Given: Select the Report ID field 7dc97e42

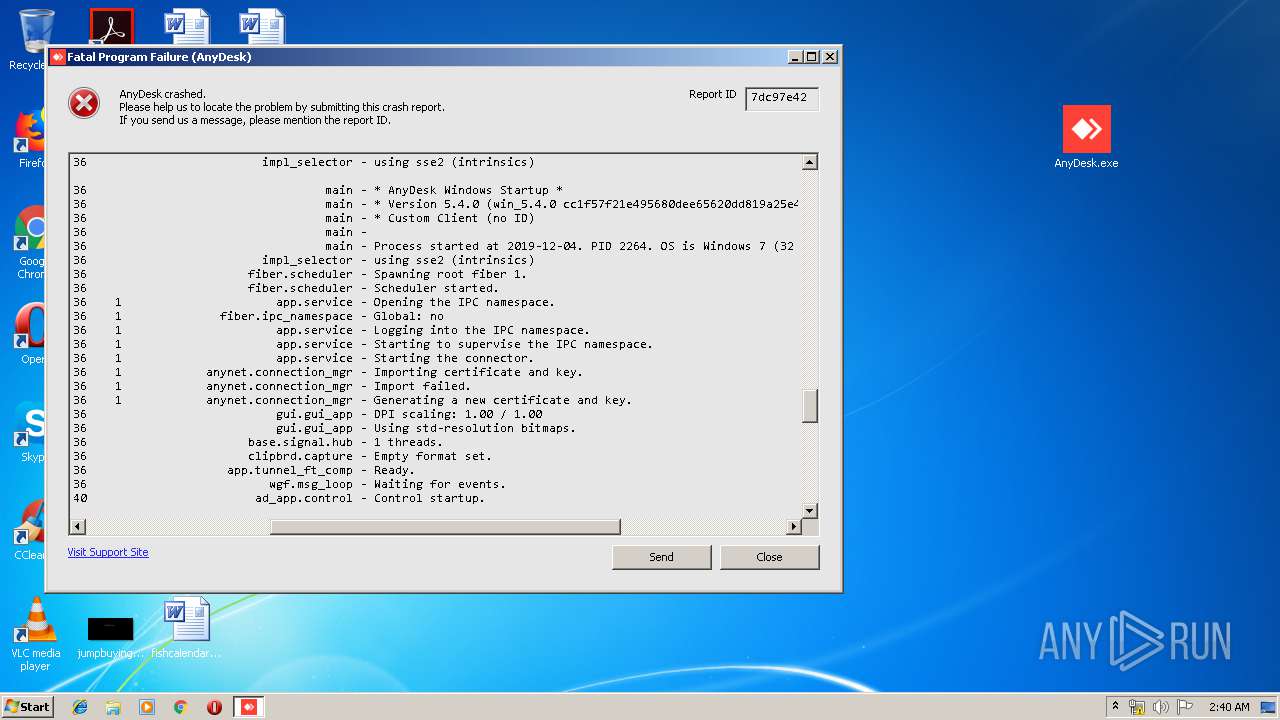Looking at the screenshot, I should pyautogui.click(x=782, y=98).
